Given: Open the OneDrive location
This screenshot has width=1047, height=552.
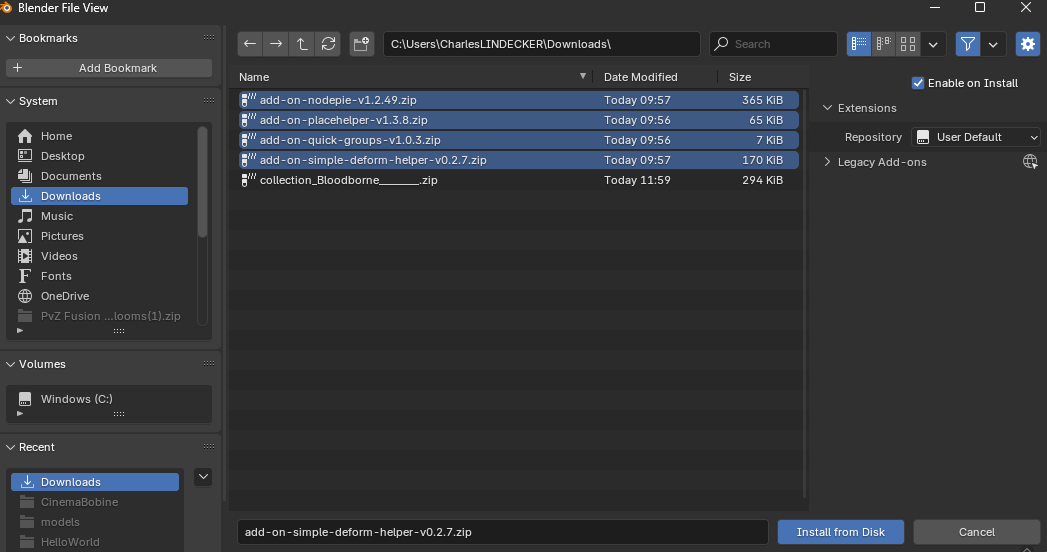Looking at the screenshot, I should [99, 296].
